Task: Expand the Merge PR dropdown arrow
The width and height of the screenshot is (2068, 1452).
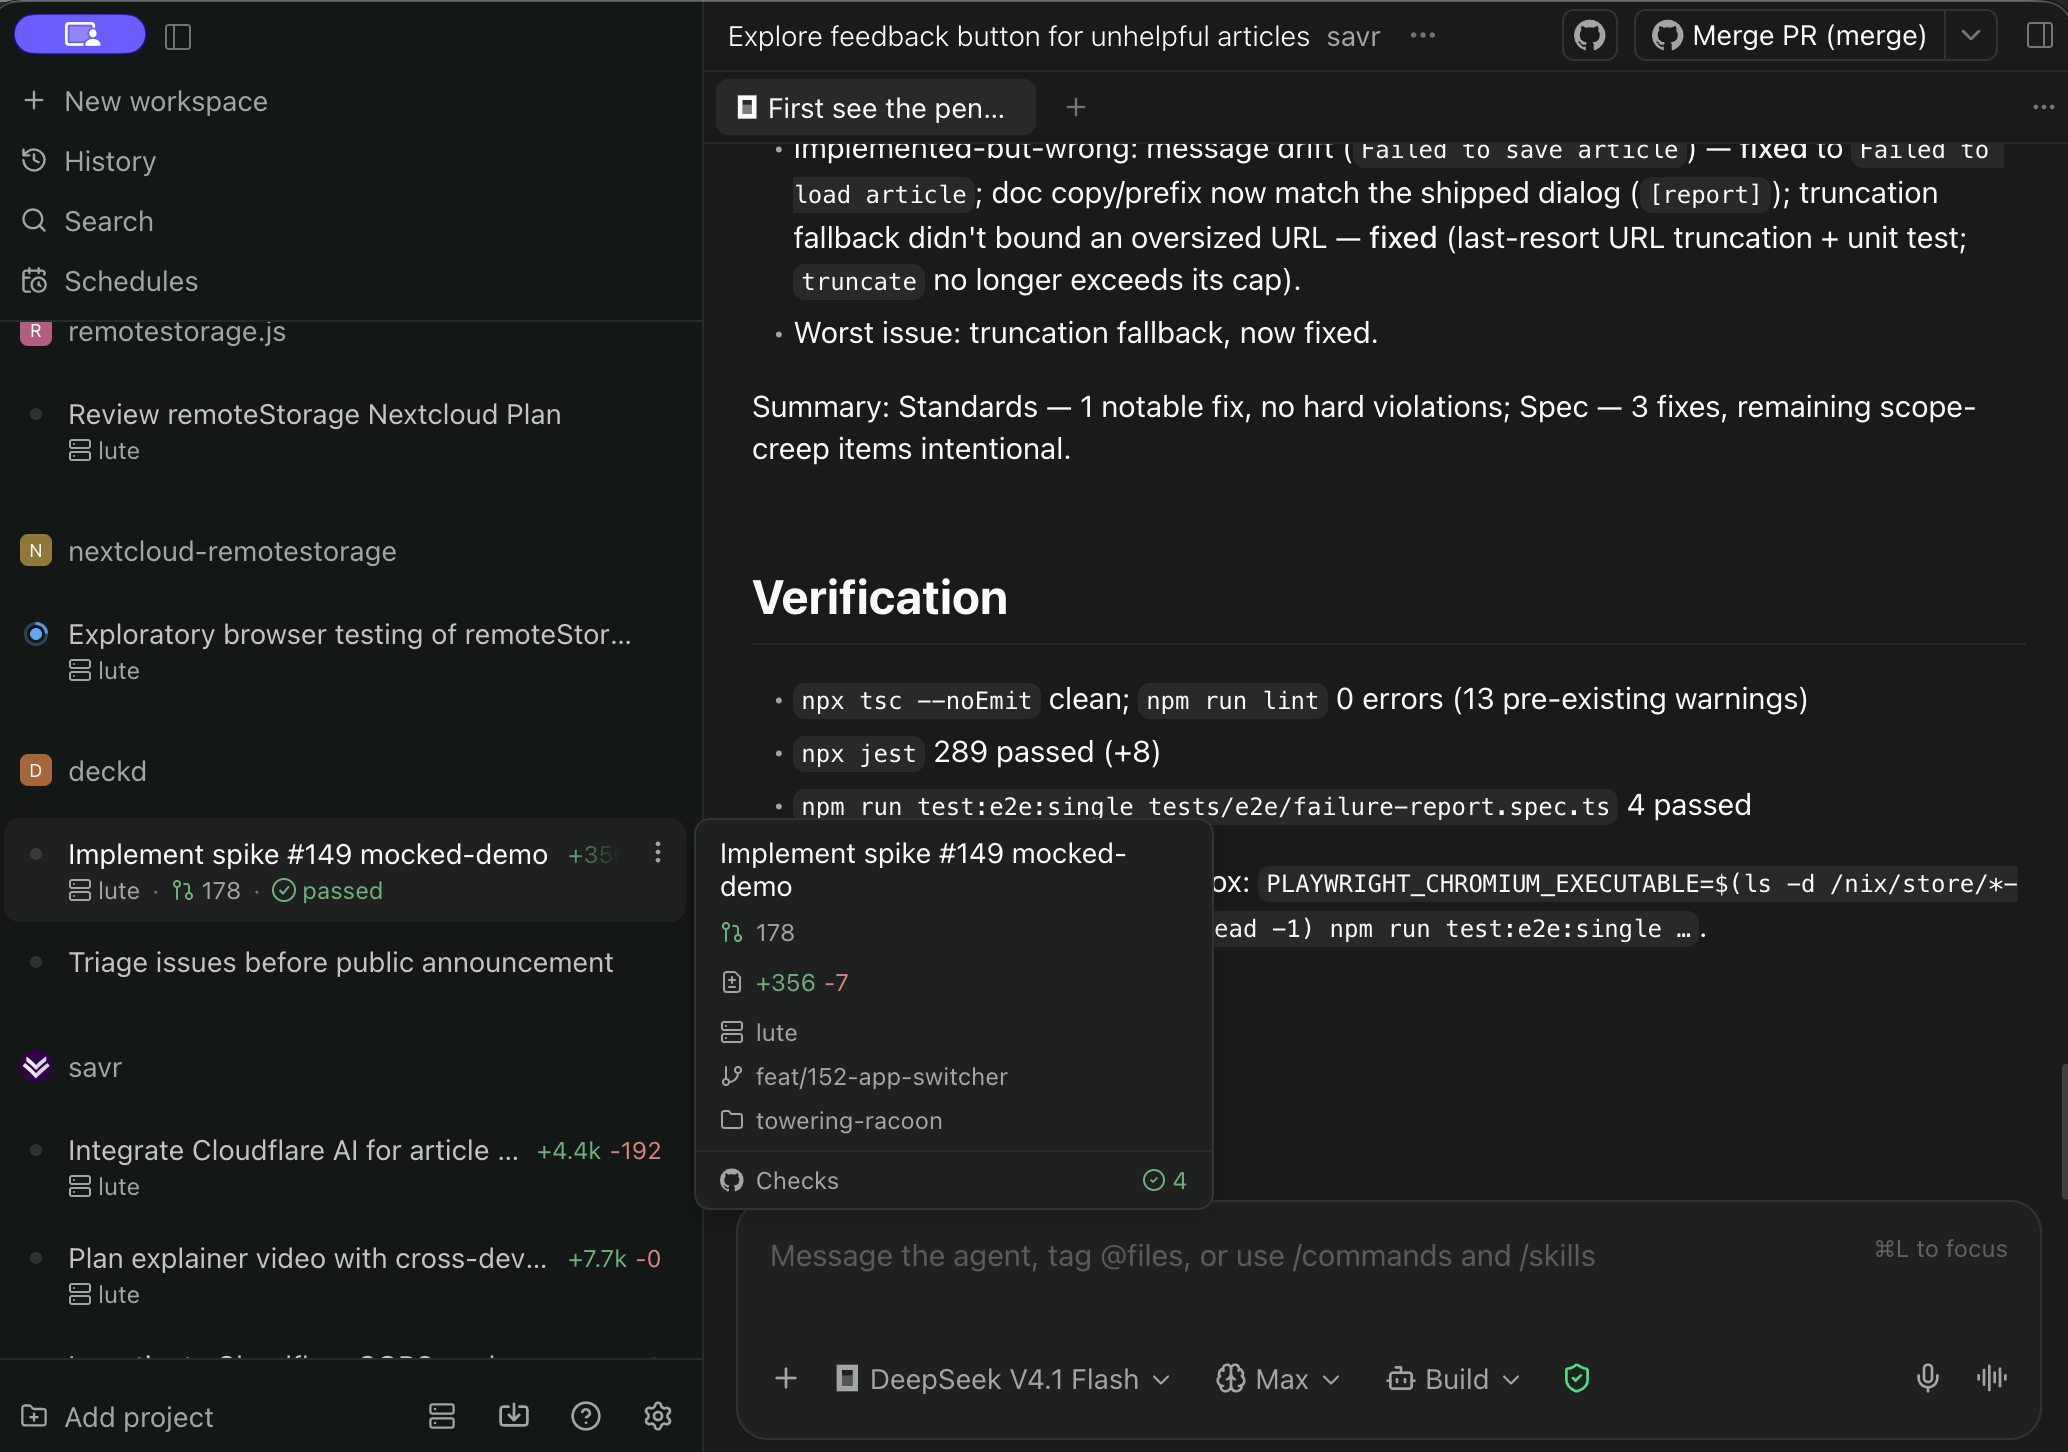Action: click(1971, 36)
